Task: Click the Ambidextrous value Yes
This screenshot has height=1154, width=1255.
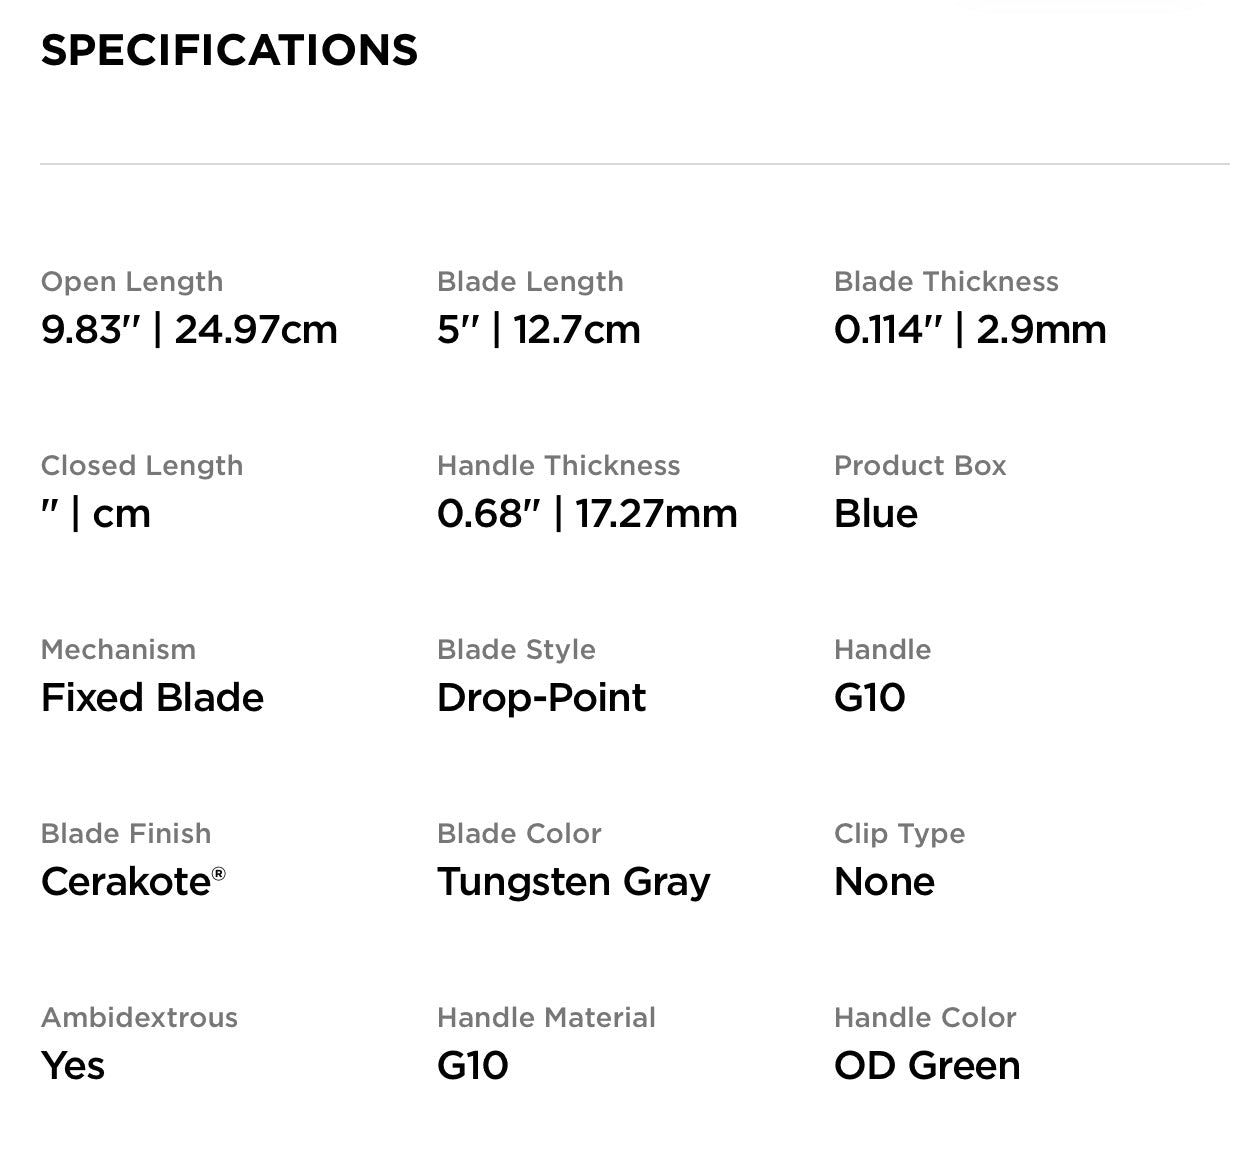Action: (x=73, y=1066)
